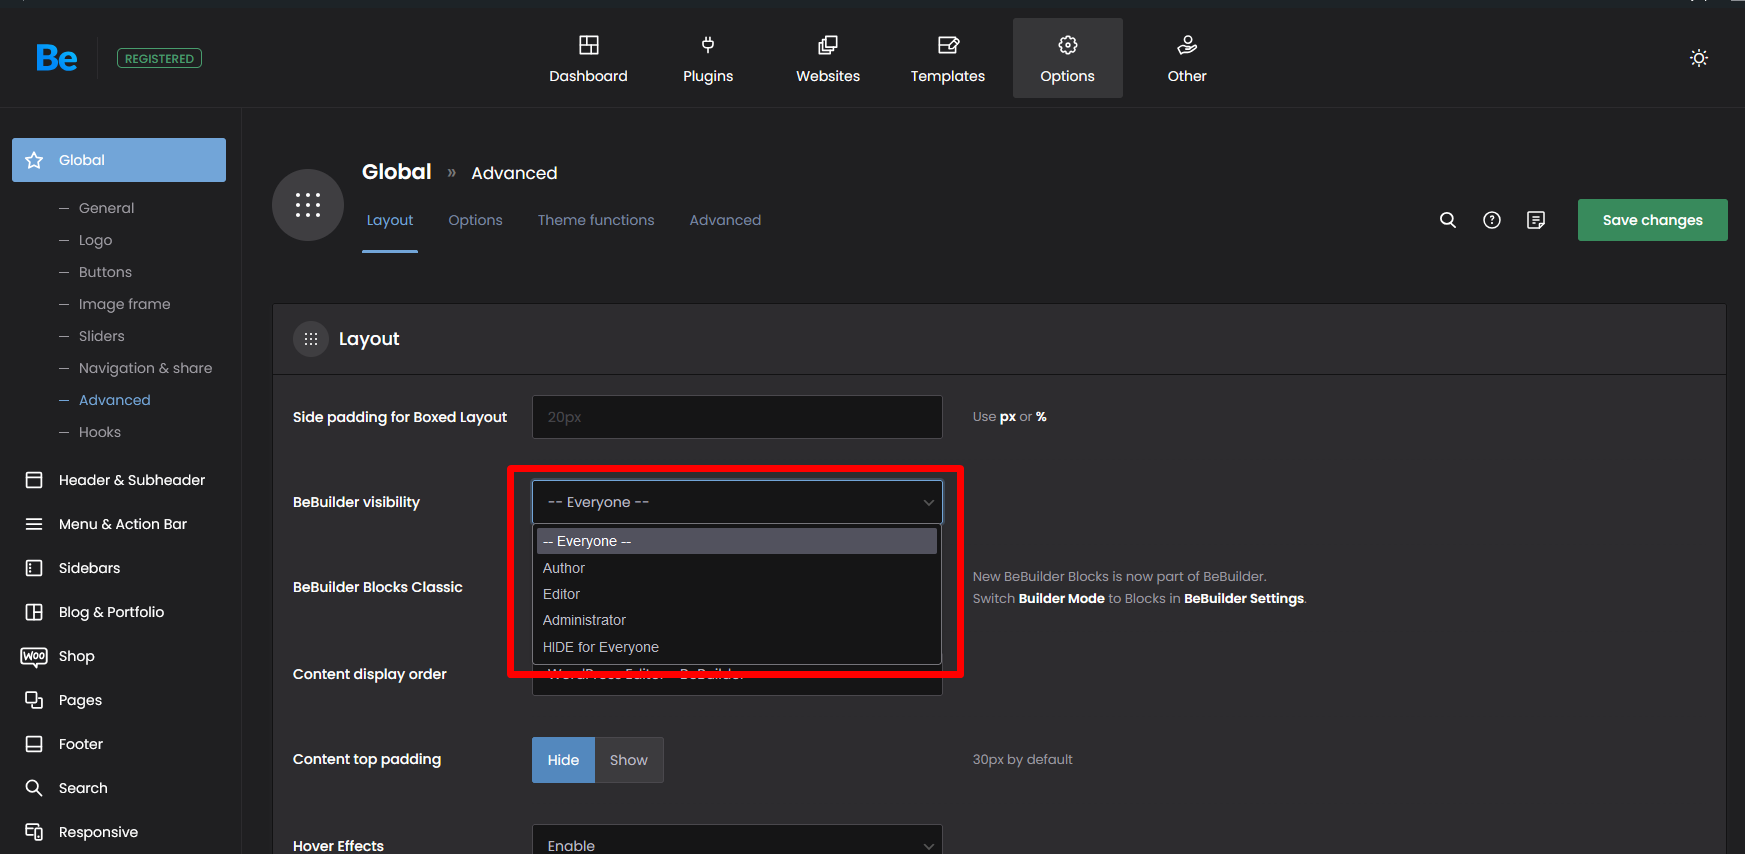Click the Woo Shop icon
The width and height of the screenshot is (1745, 854).
(34, 656)
